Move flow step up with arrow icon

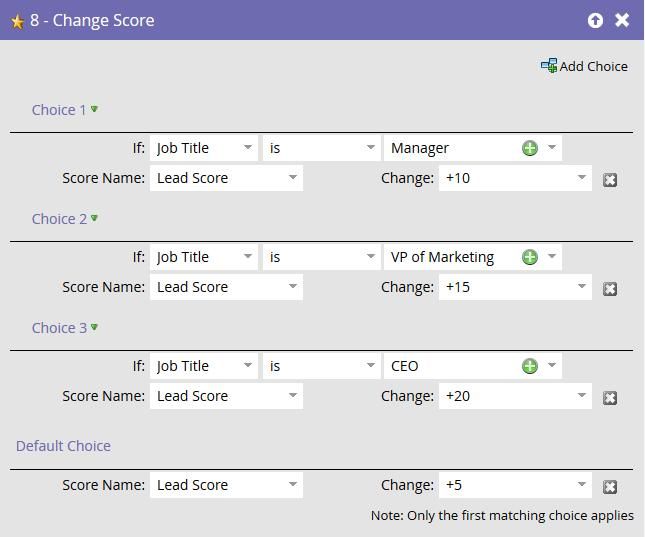(x=595, y=20)
